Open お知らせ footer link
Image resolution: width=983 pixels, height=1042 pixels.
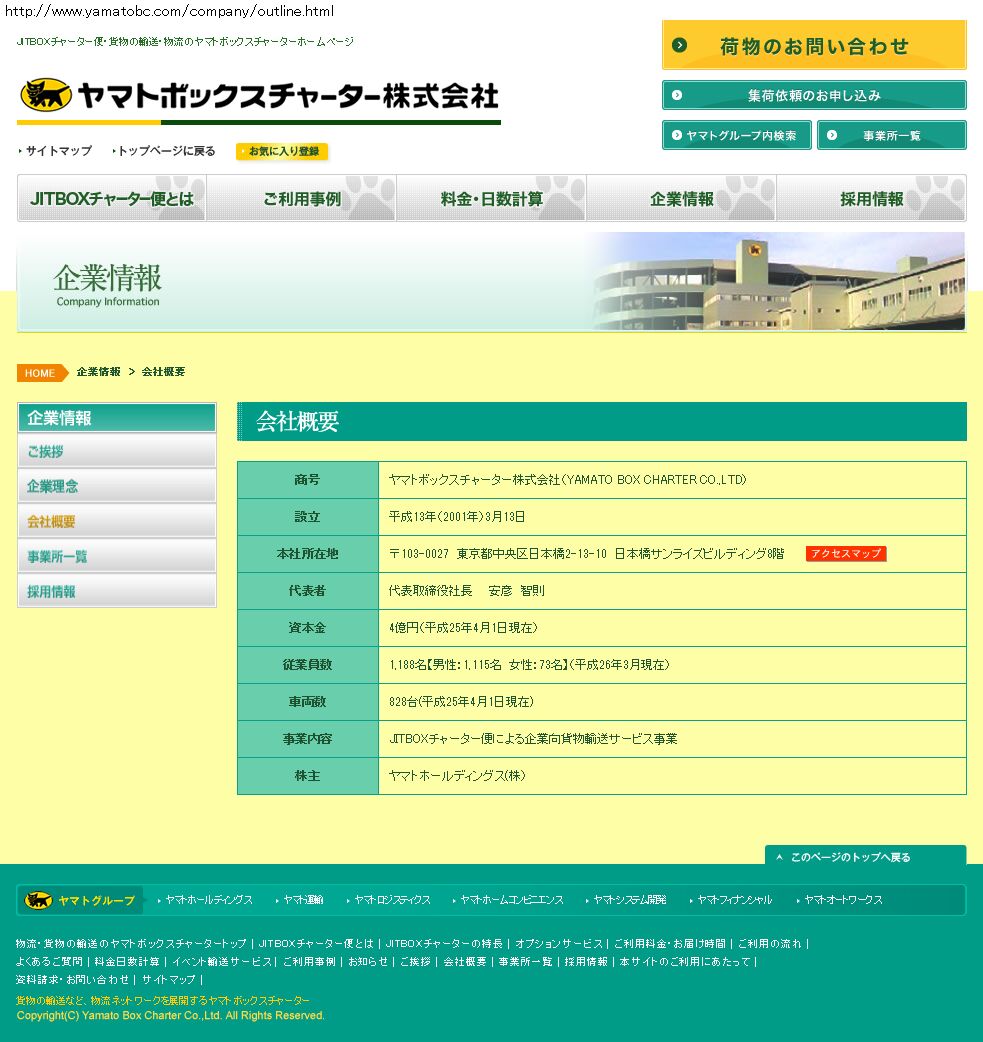coord(368,962)
